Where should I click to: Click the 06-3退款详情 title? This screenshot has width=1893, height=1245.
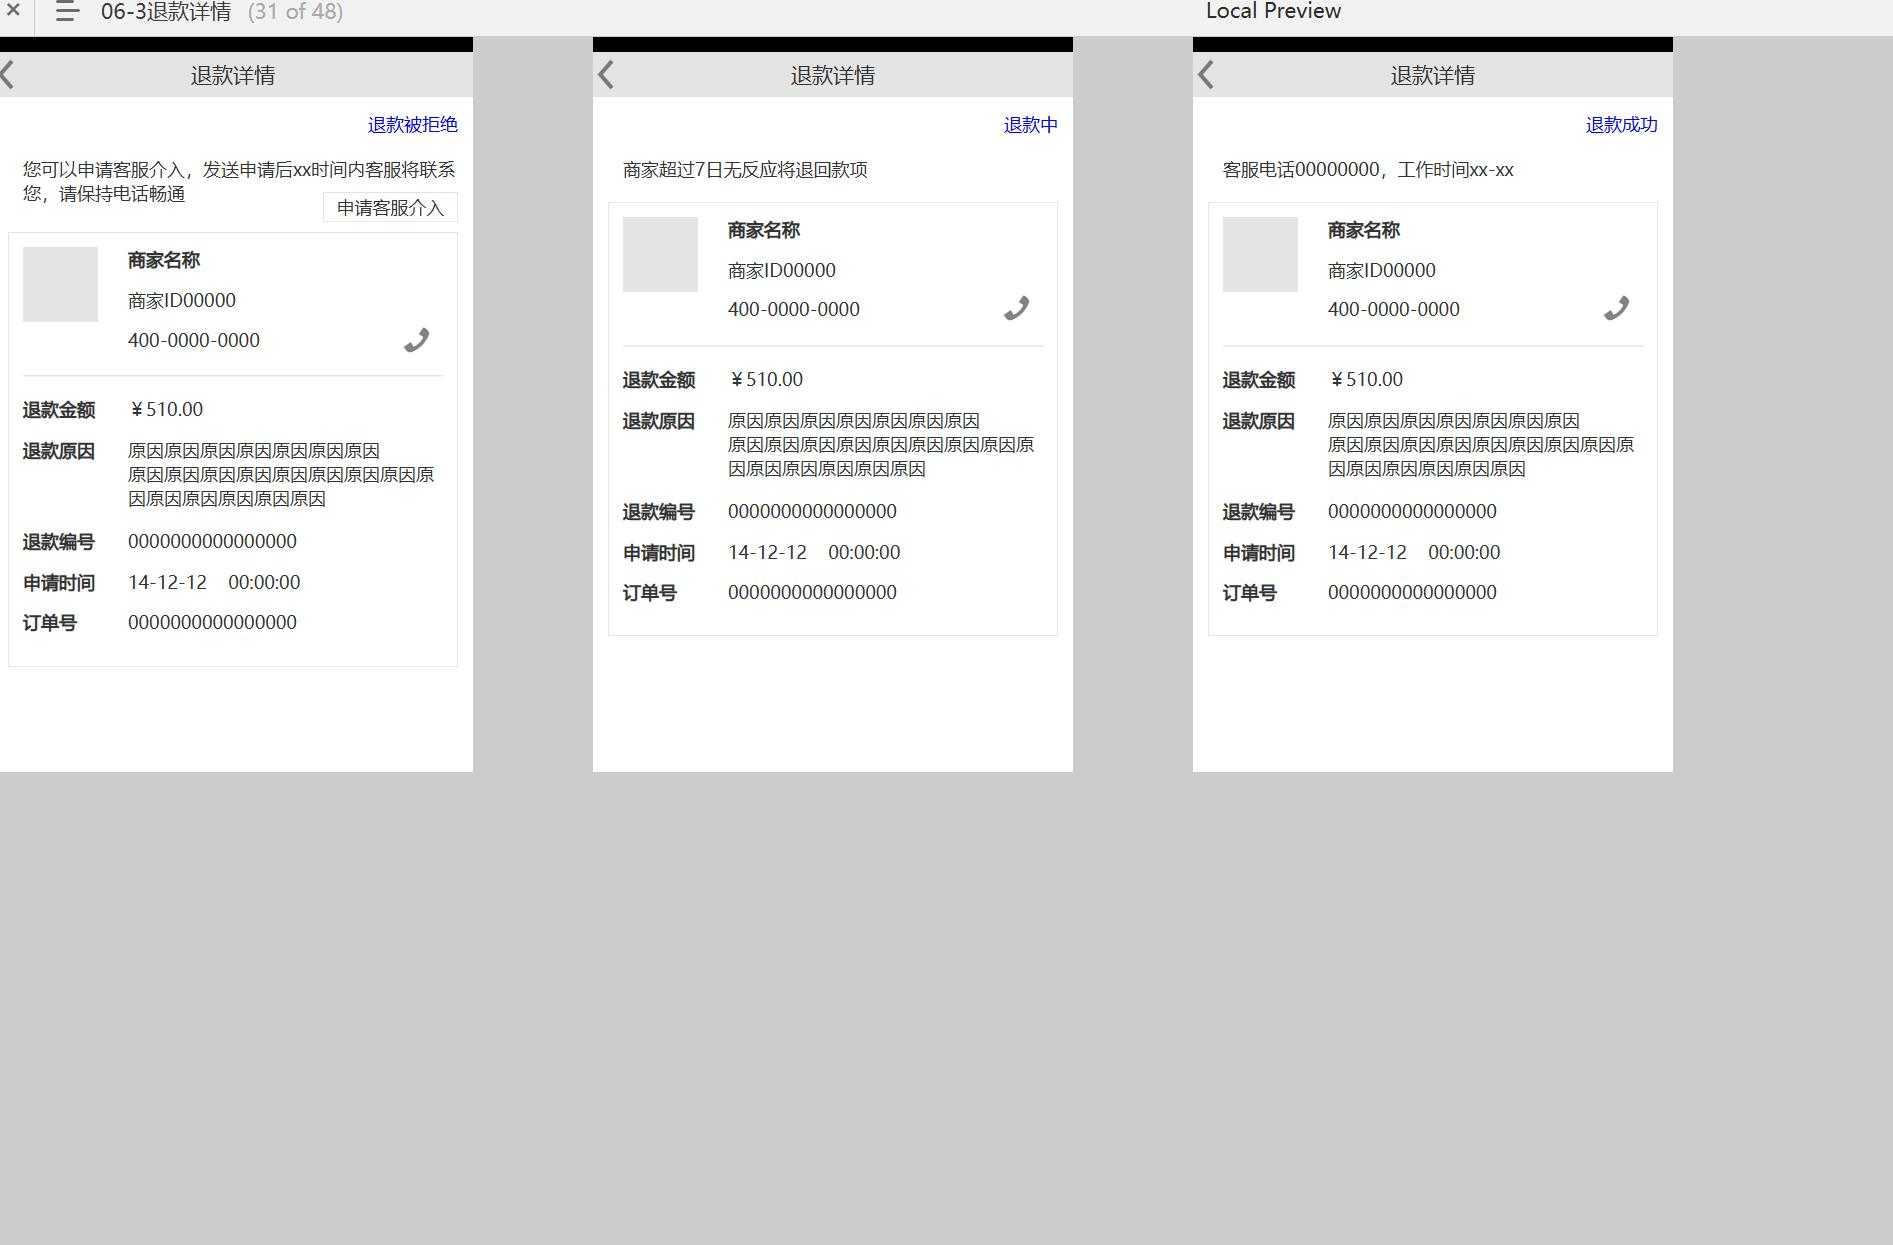pyautogui.click(x=165, y=12)
